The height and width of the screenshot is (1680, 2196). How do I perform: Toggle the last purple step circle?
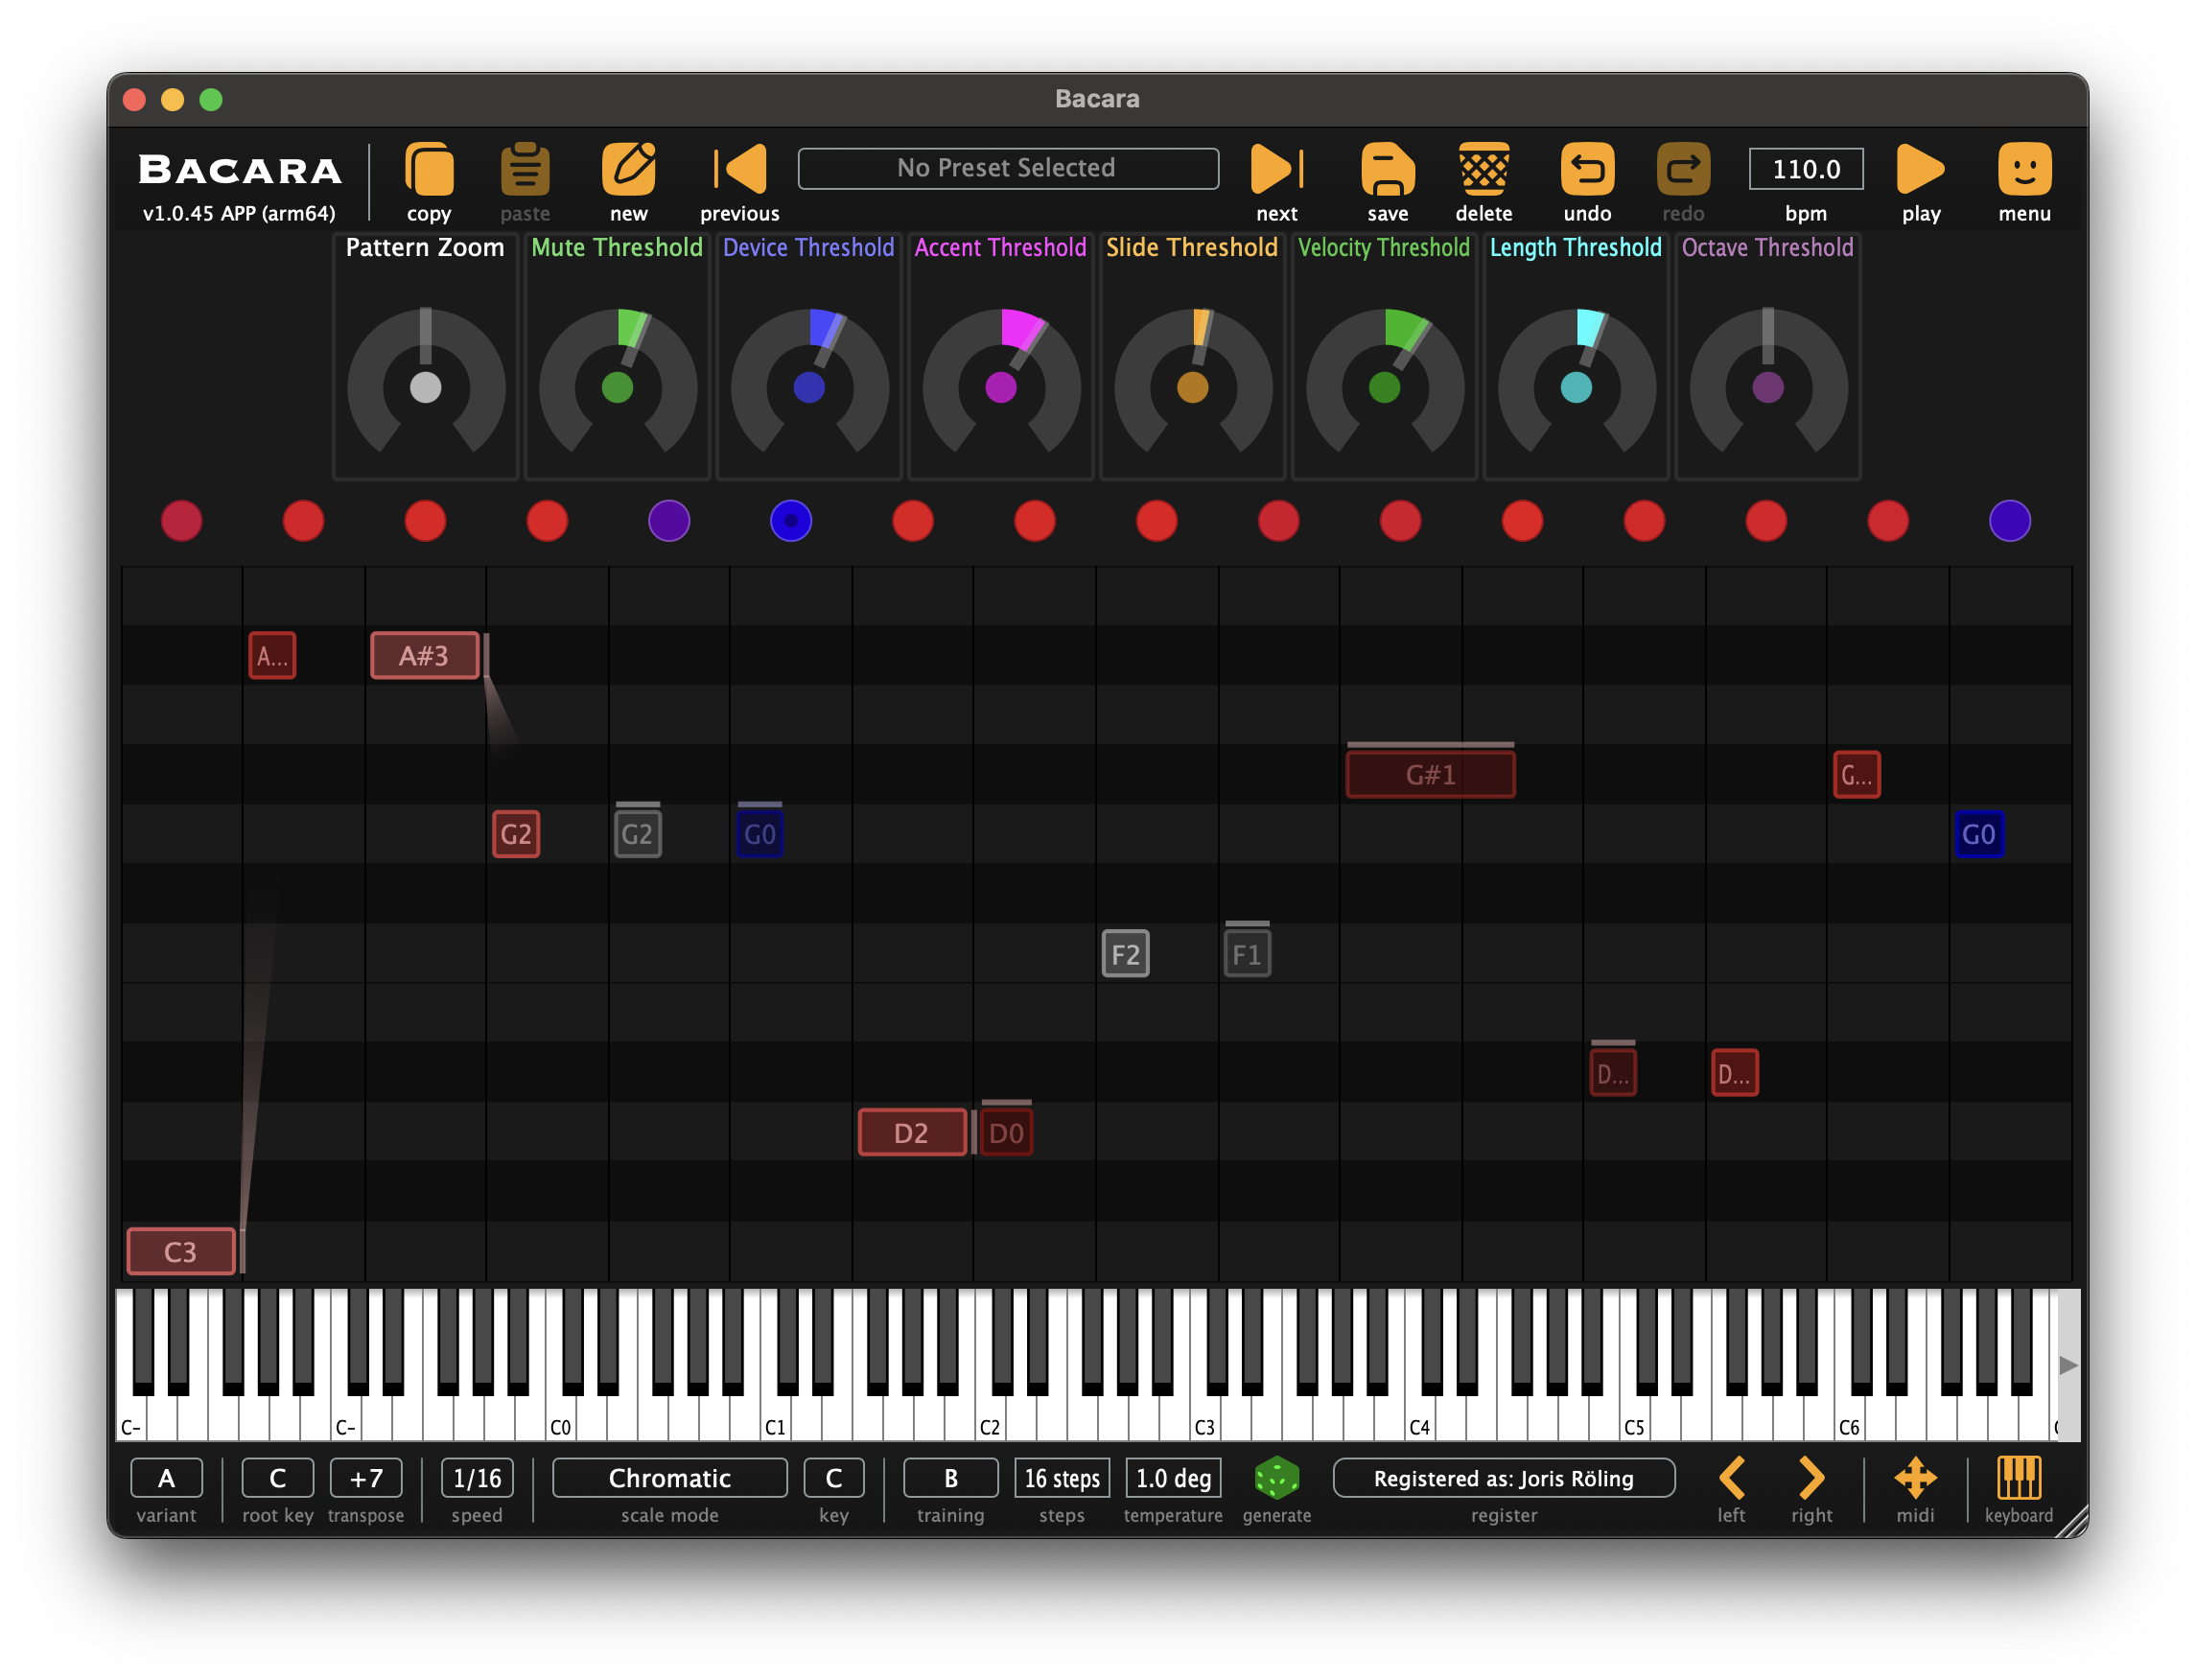pos(2009,521)
